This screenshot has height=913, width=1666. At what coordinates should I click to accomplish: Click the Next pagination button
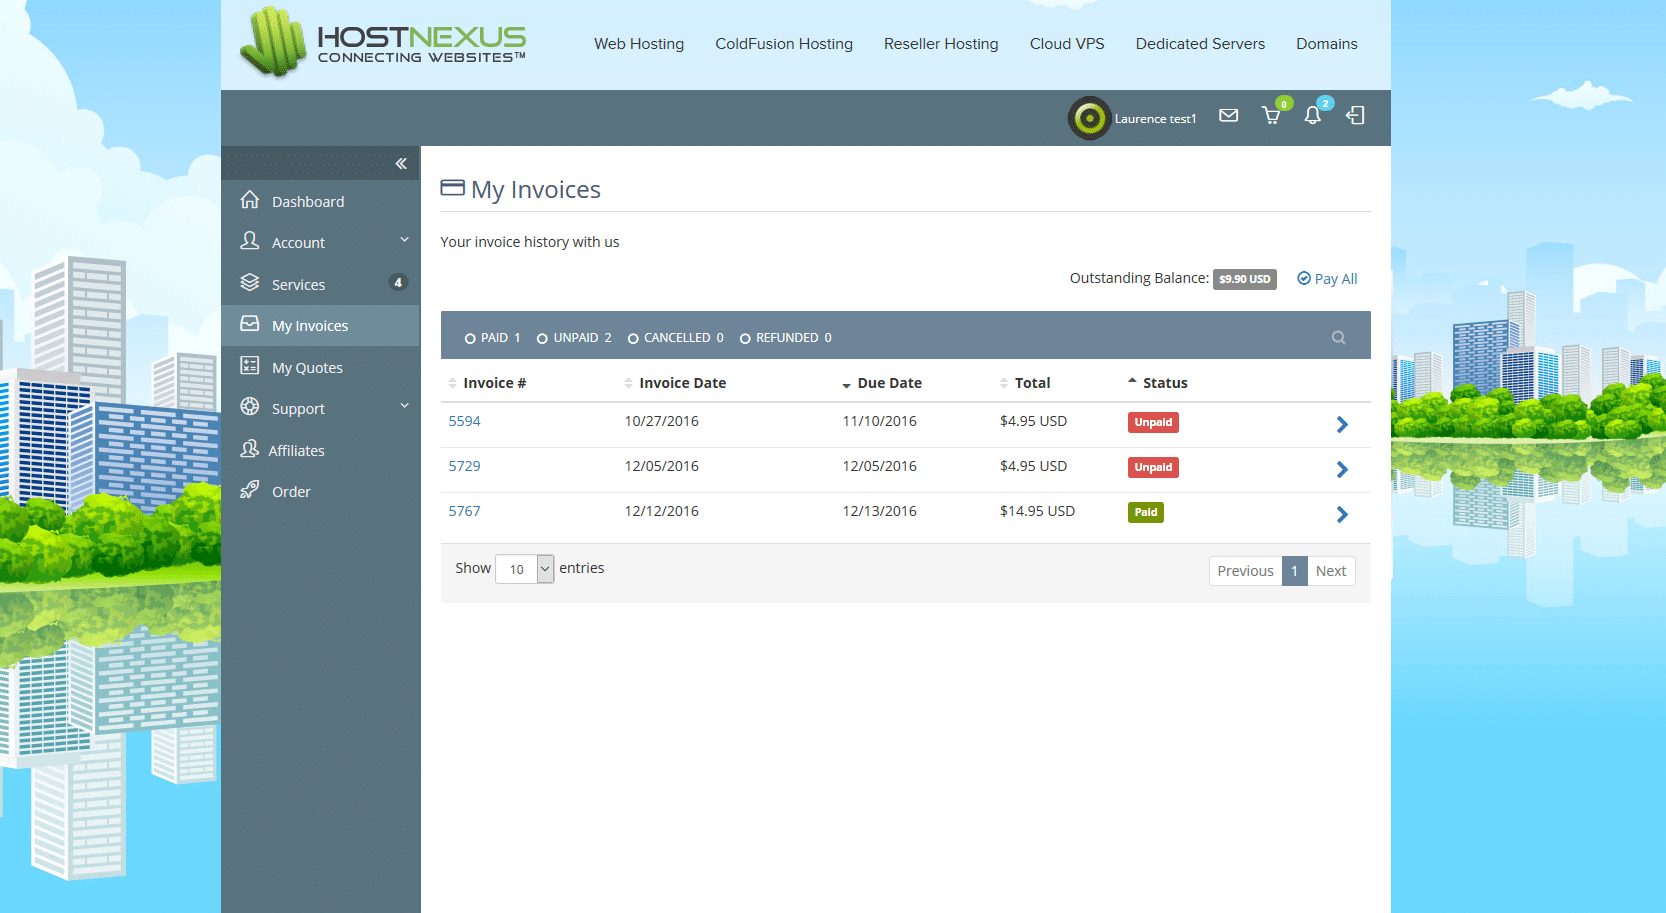tap(1330, 571)
